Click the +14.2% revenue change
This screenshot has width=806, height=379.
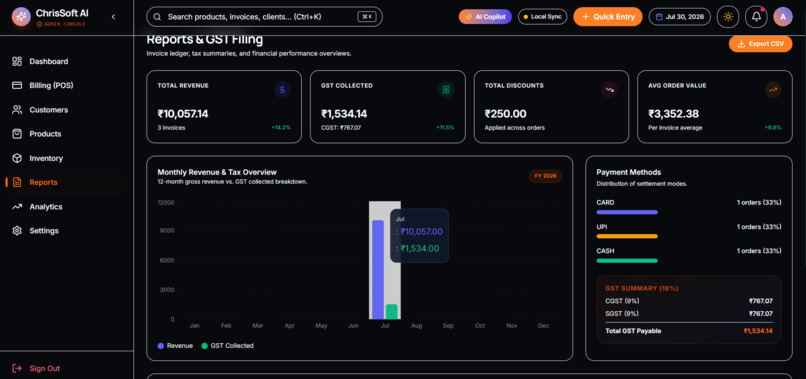coord(281,128)
